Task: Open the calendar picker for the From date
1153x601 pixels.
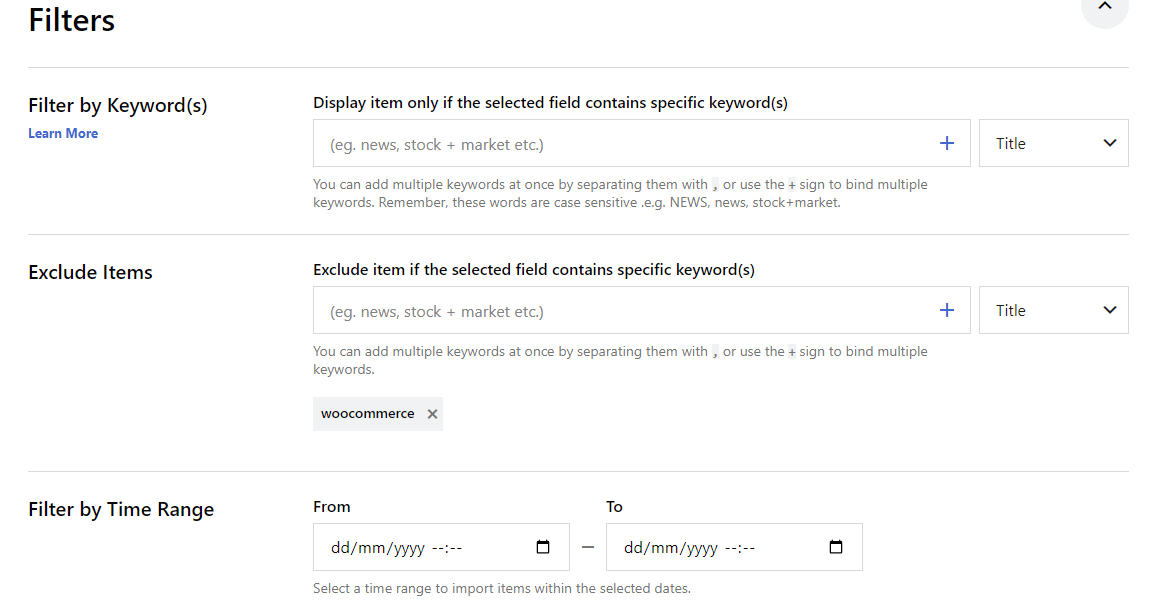Action: point(542,547)
